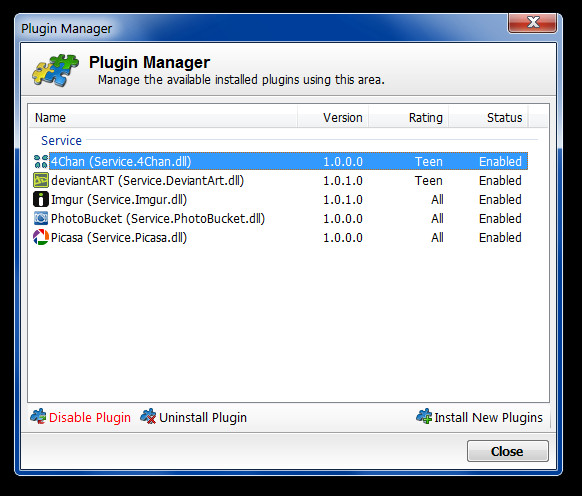Screen dimensions: 582x496
Task: Click the Enabled status of PhotoBucket
Action: (500, 218)
